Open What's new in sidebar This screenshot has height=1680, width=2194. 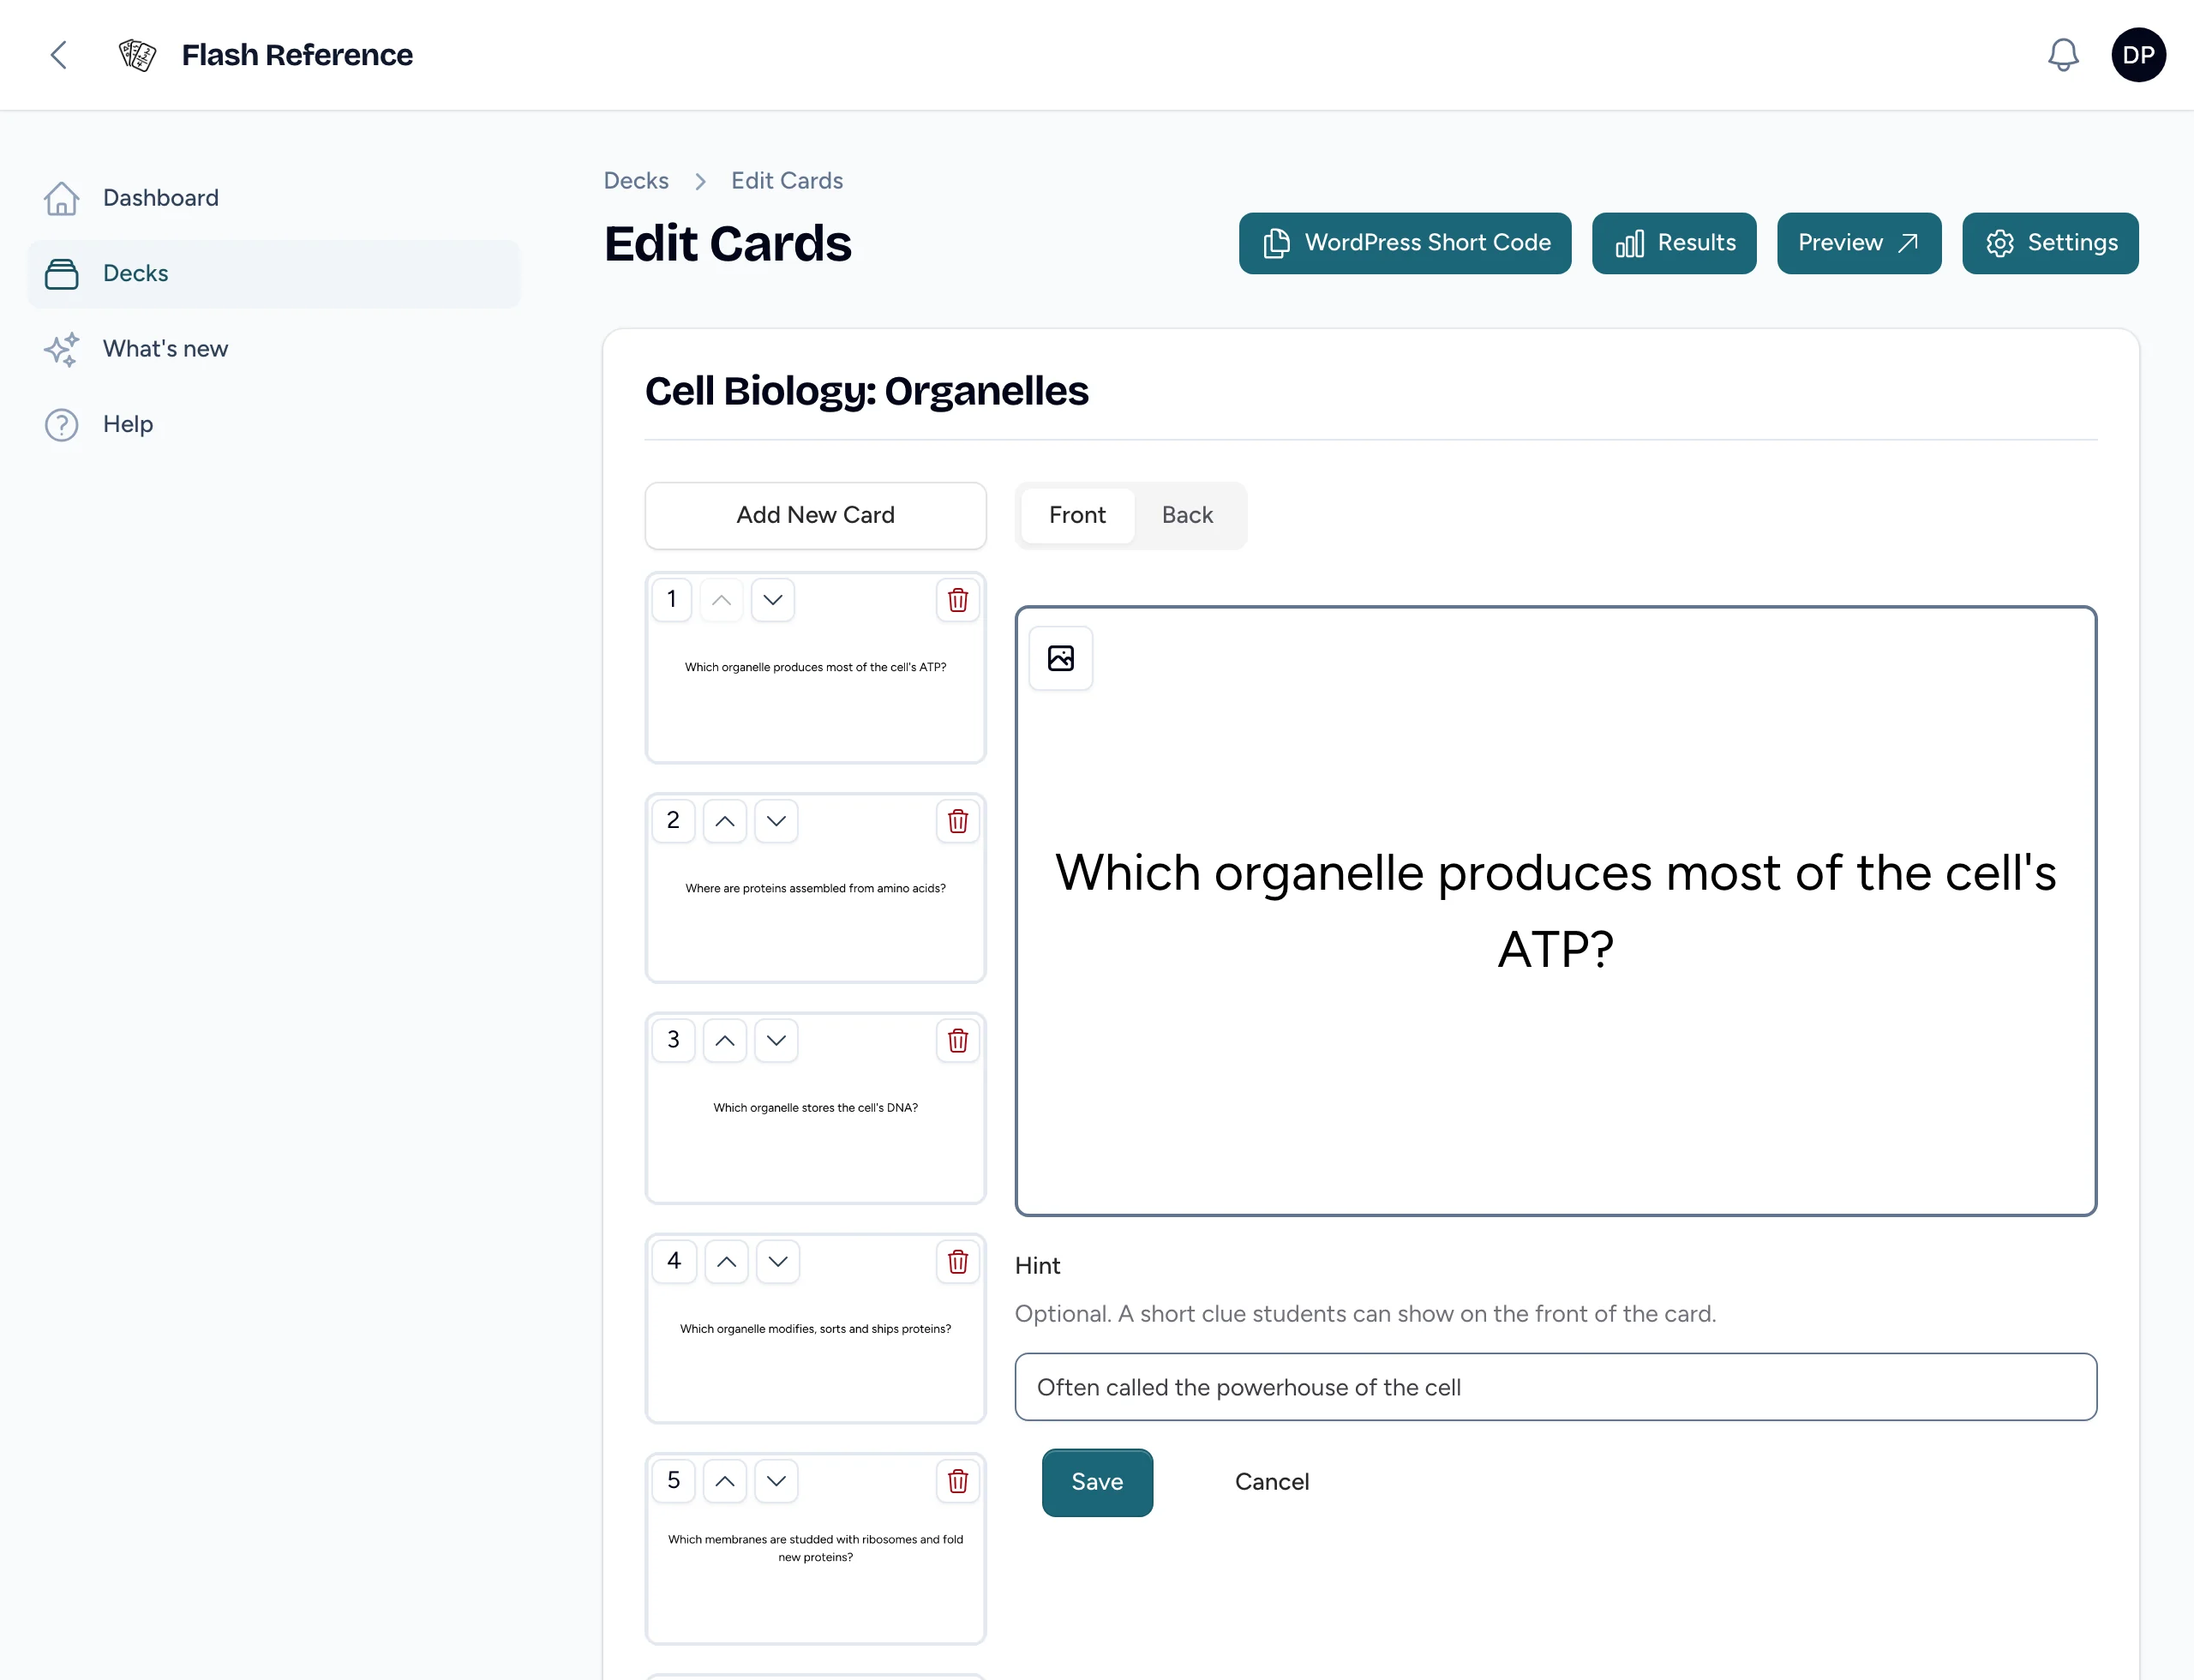(273, 349)
